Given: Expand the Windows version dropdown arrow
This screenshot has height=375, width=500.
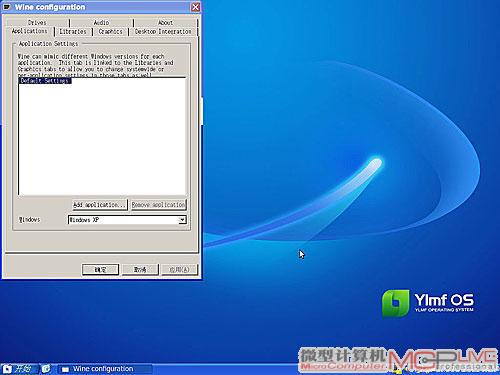Looking at the screenshot, I should (182, 220).
